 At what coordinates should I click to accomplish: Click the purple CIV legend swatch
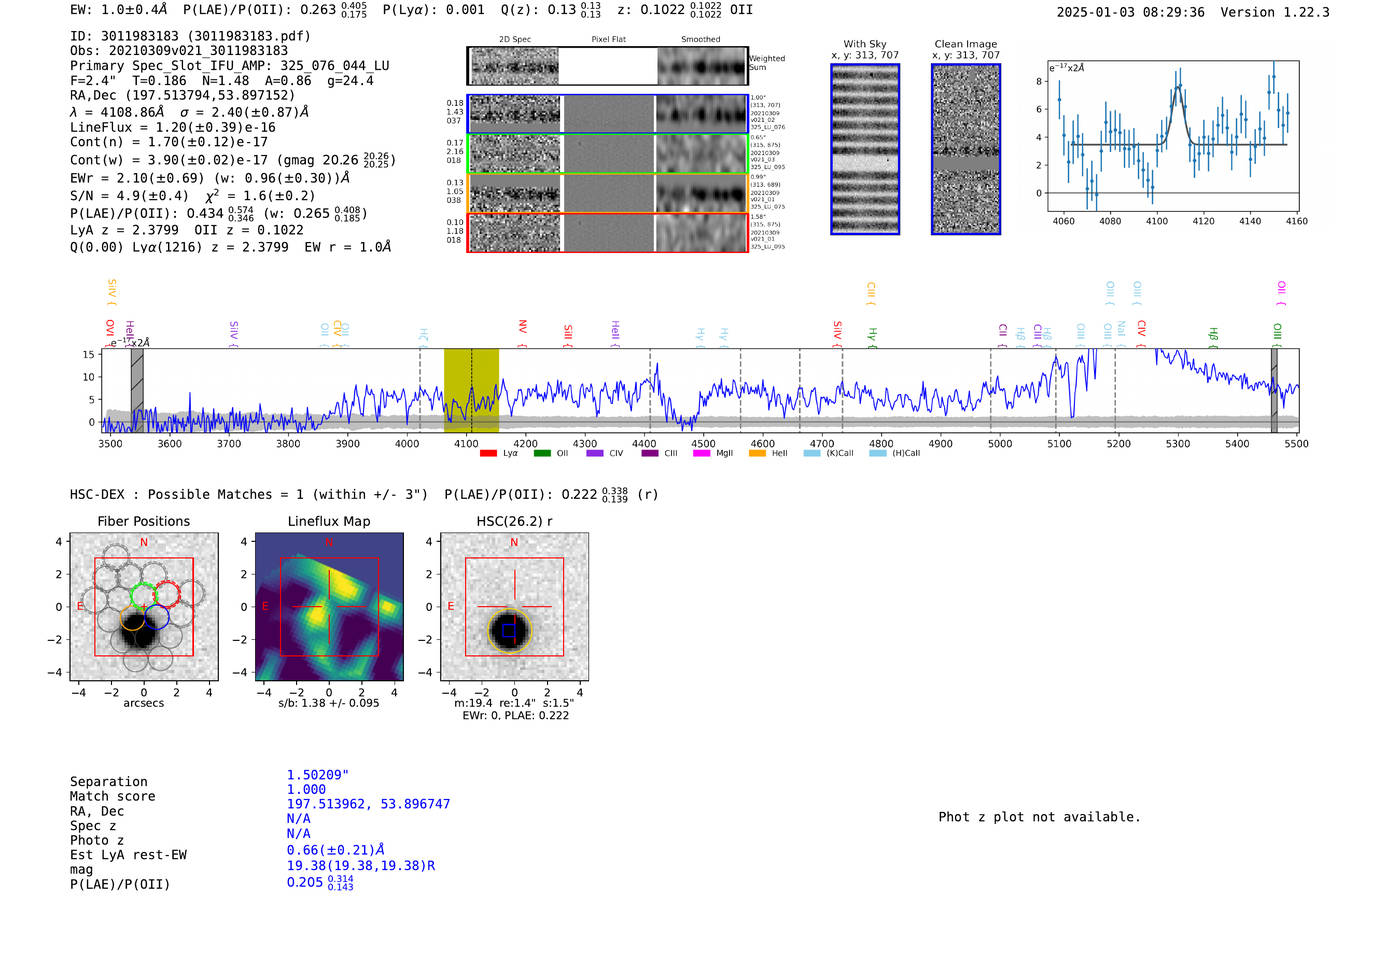595,453
